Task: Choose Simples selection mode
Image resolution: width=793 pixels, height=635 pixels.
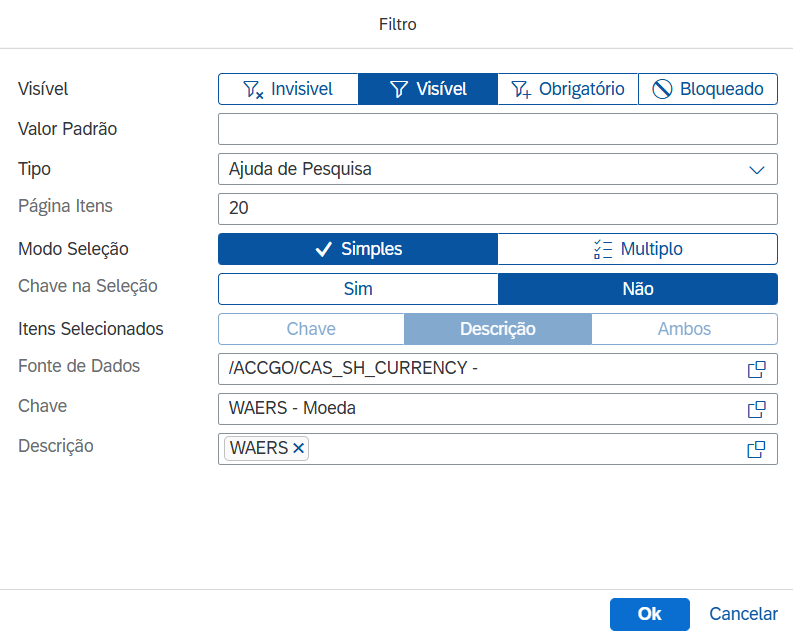Action: (358, 249)
